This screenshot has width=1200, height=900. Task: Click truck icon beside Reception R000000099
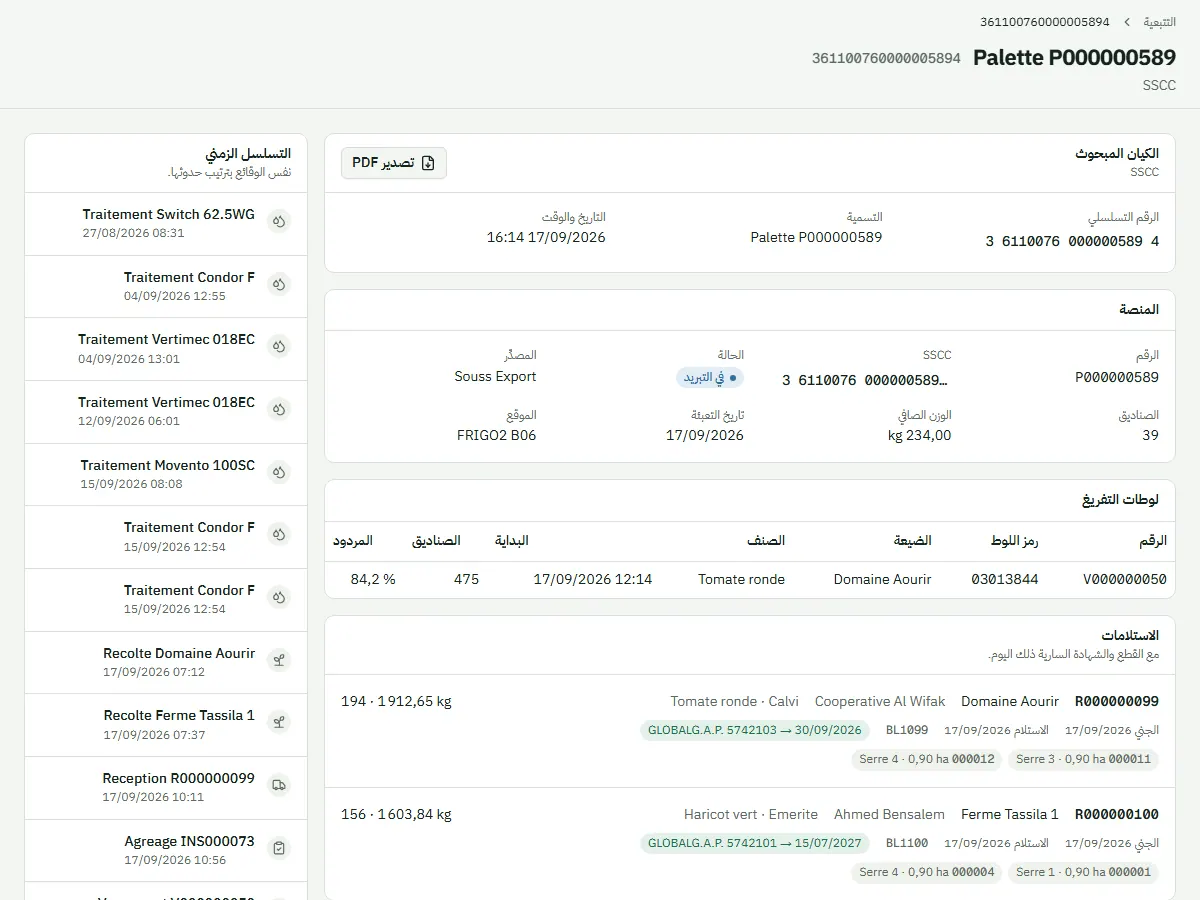tap(279, 786)
